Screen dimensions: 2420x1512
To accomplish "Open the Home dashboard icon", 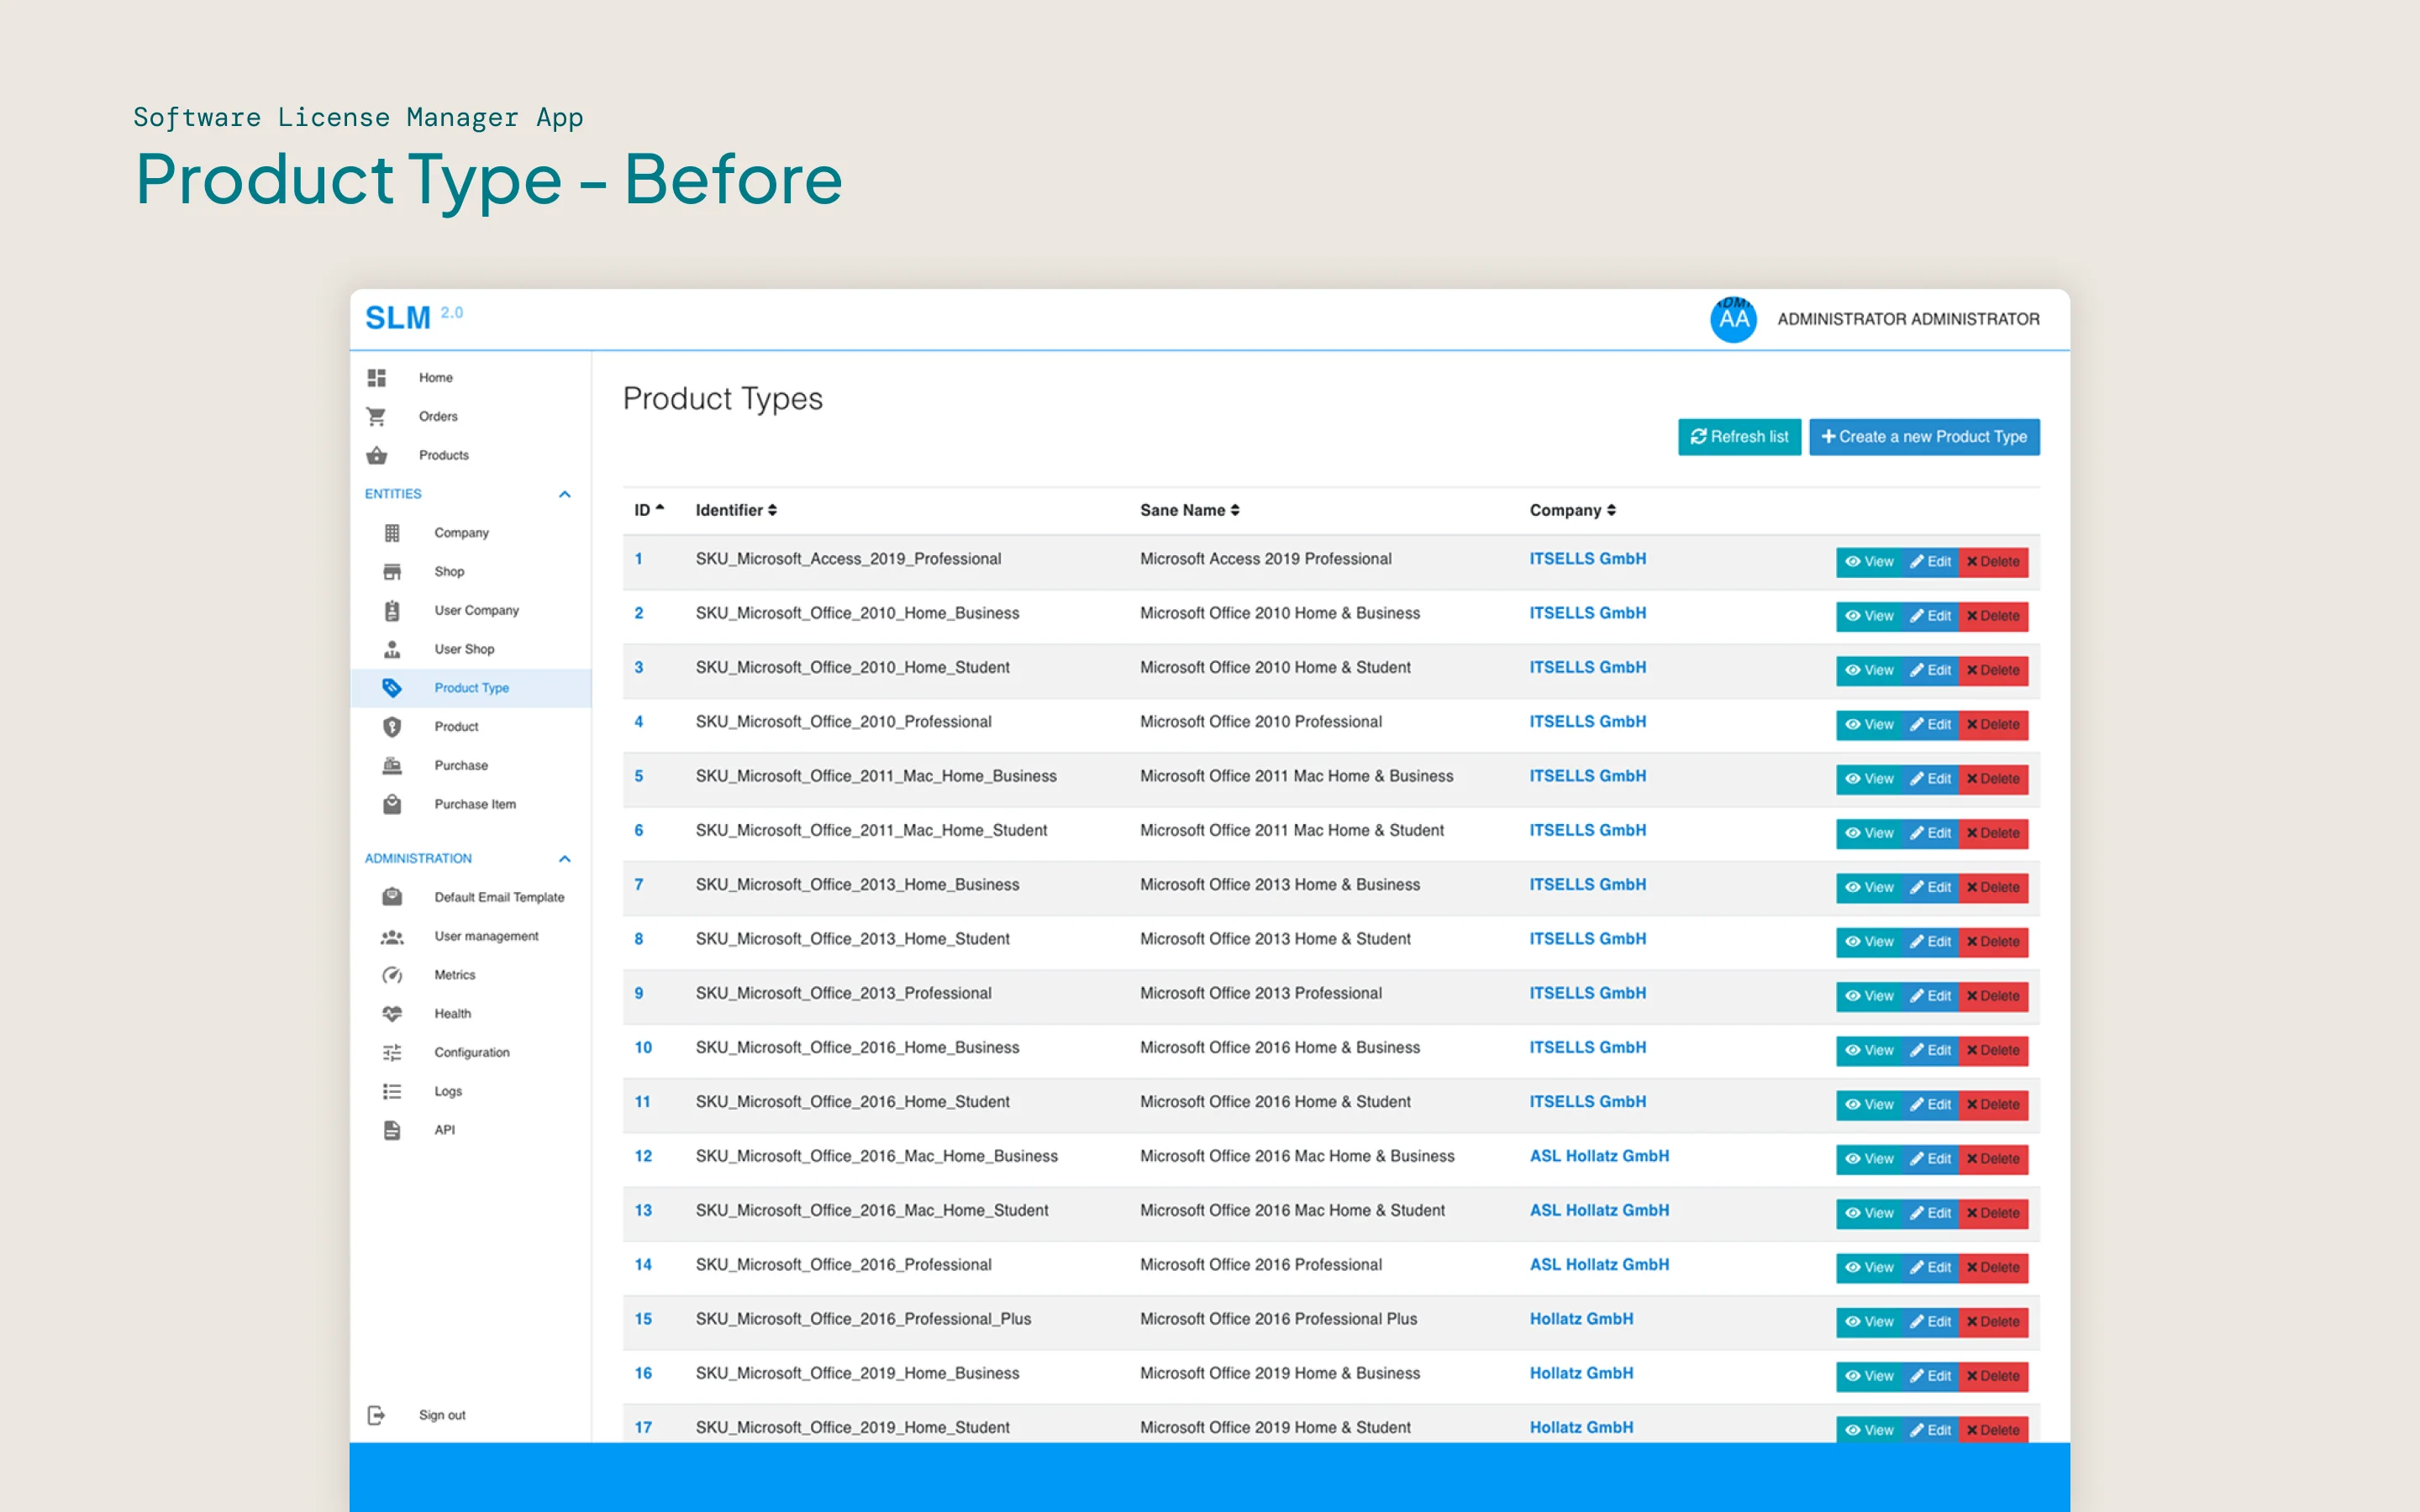I will [376, 378].
